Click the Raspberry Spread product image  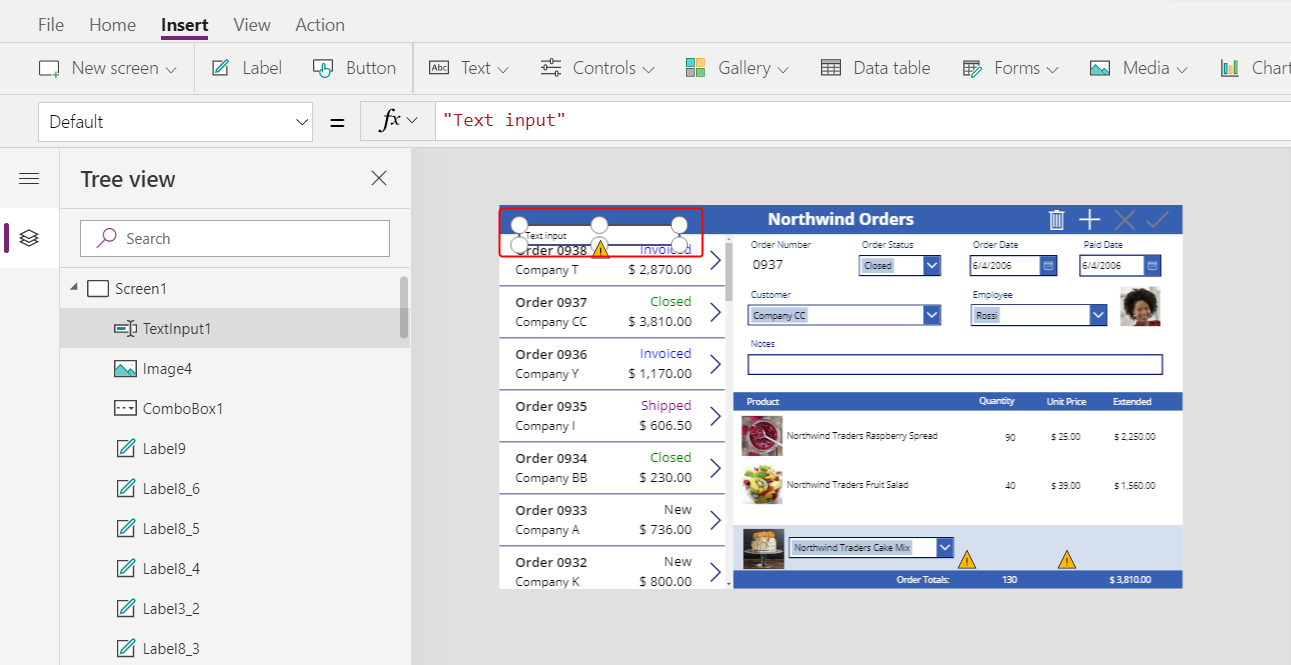pyautogui.click(x=762, y=436)
